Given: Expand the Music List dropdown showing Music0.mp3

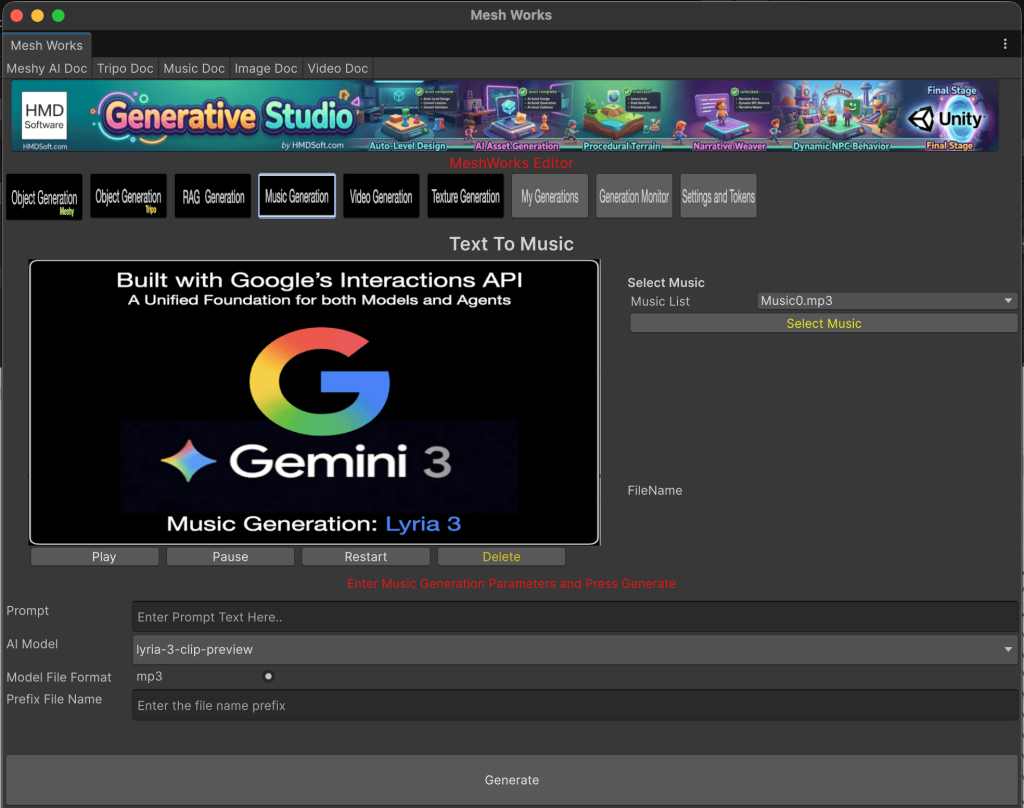Looking at the screenshot, I should [887, 300].
